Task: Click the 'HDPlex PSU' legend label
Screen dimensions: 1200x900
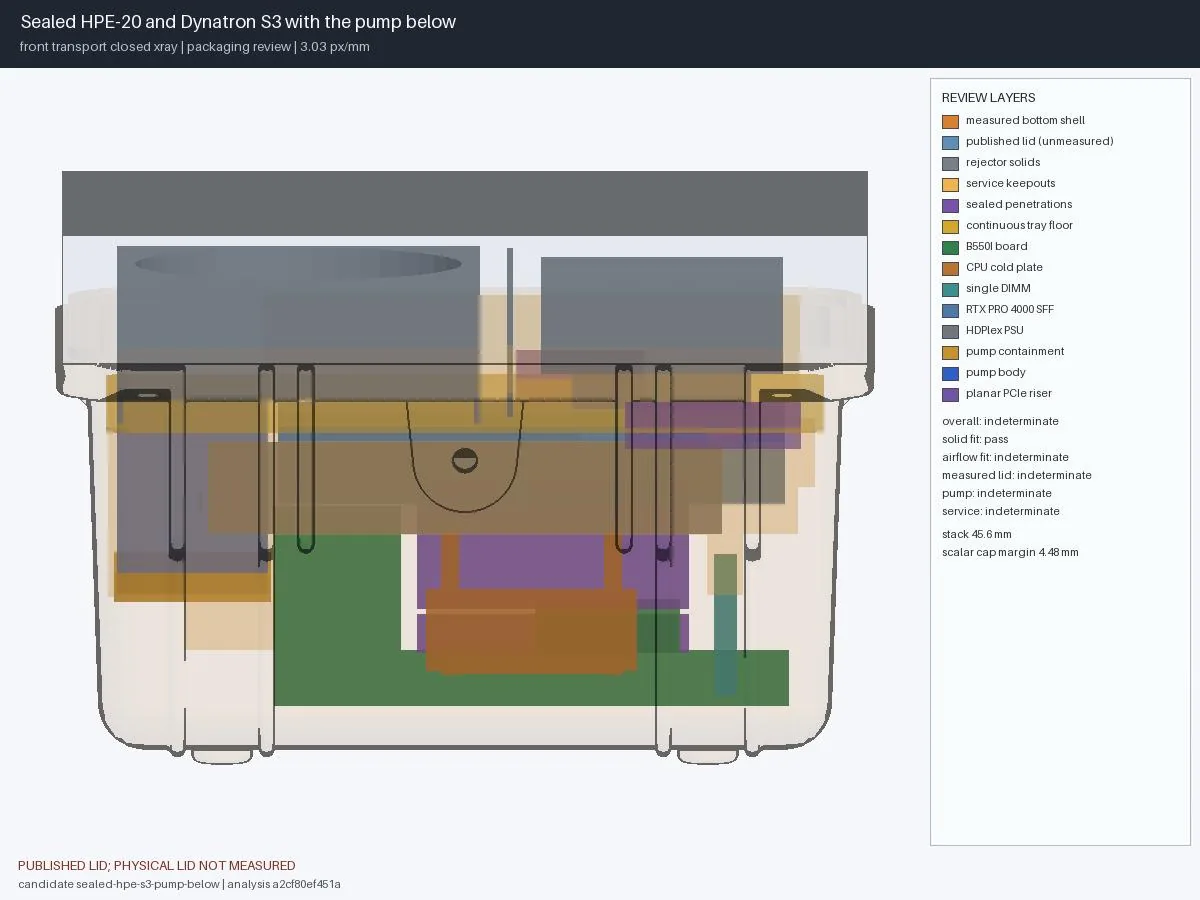Action: [995, 330]
